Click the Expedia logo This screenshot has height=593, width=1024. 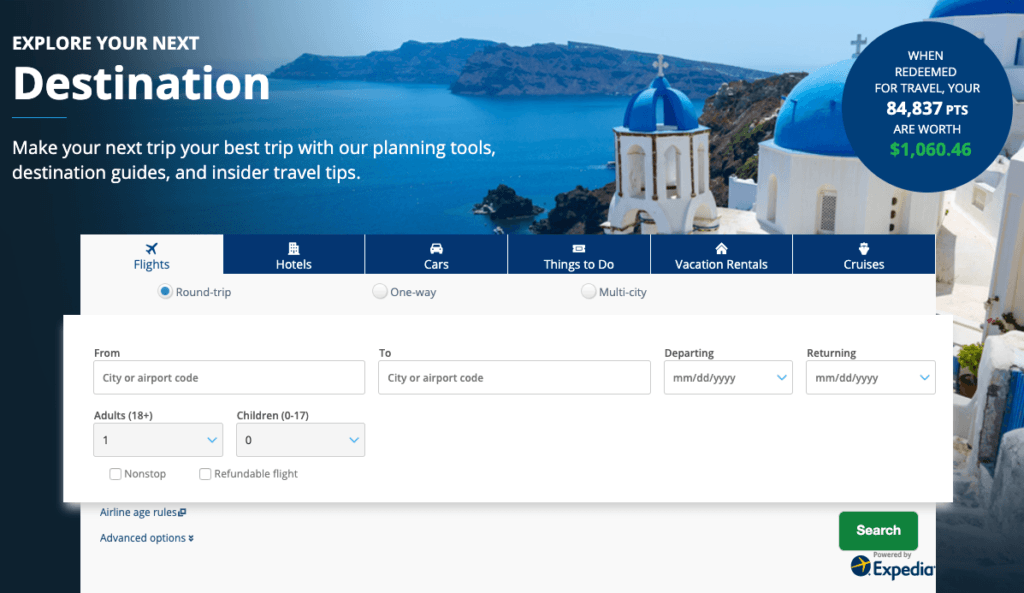tap(893, 566)
